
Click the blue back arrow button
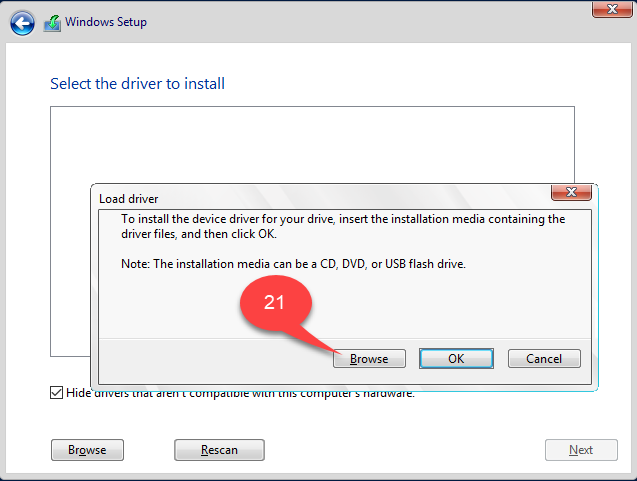(x=22, y=23)
